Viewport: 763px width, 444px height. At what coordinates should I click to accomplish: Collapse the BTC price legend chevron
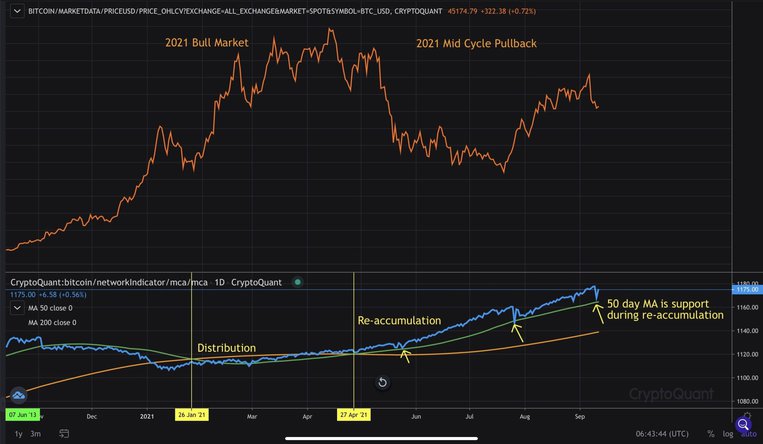[17, 11]
